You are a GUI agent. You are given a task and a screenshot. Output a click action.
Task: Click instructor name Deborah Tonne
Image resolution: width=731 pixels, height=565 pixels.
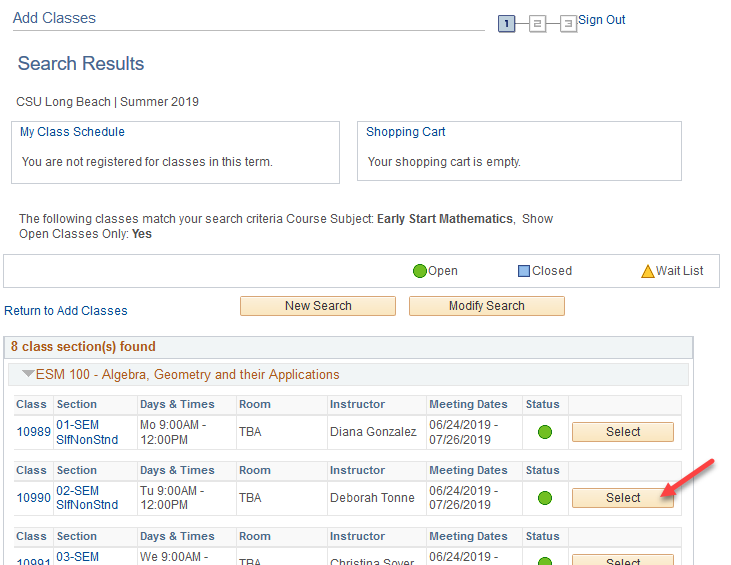click(372, 498)
